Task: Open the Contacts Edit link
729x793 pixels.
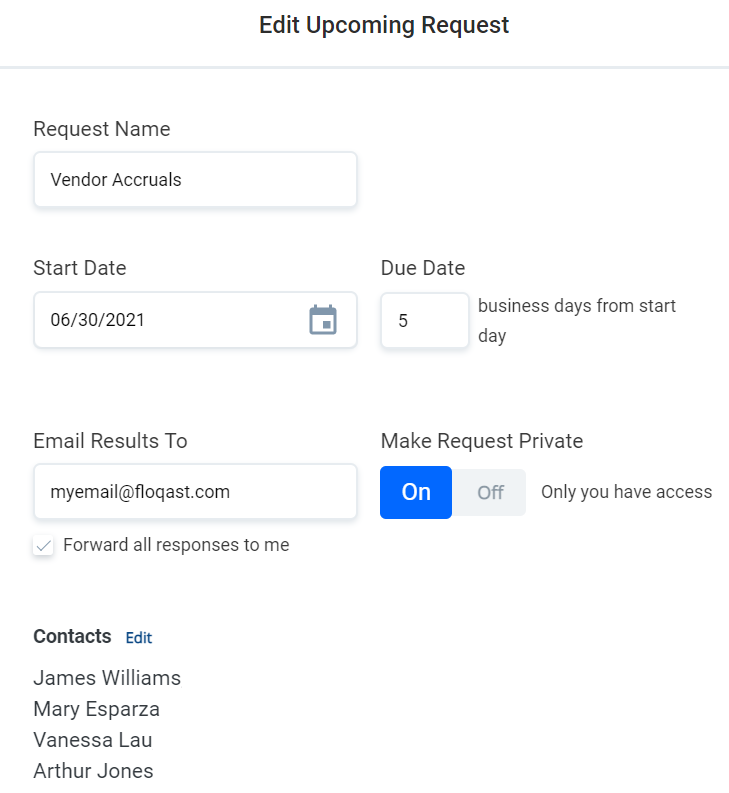Action: (x=139, y=638)
